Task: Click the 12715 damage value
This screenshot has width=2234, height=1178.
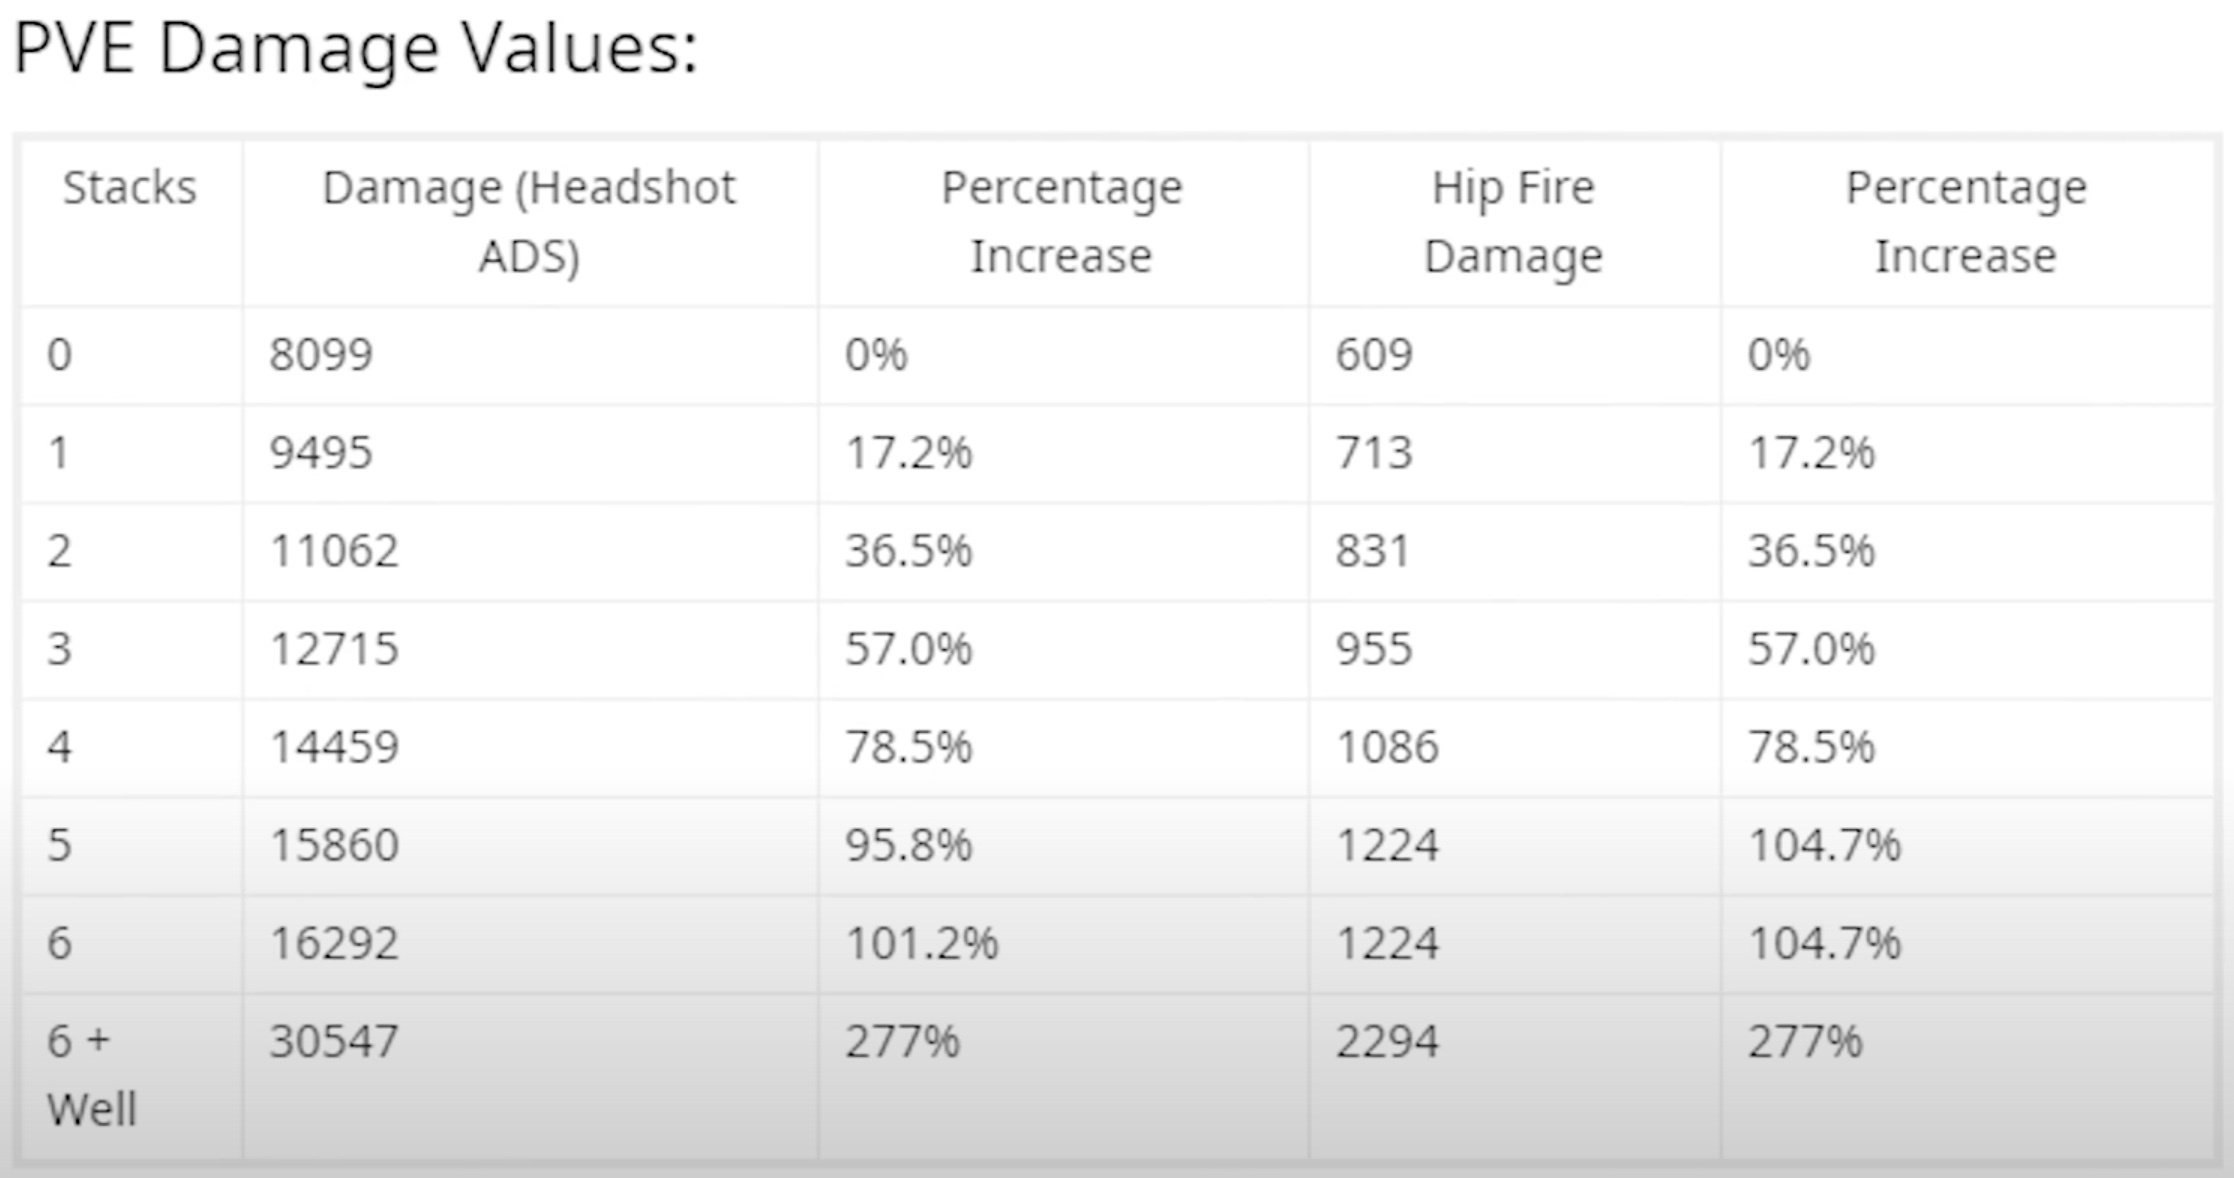Action: 334,649
